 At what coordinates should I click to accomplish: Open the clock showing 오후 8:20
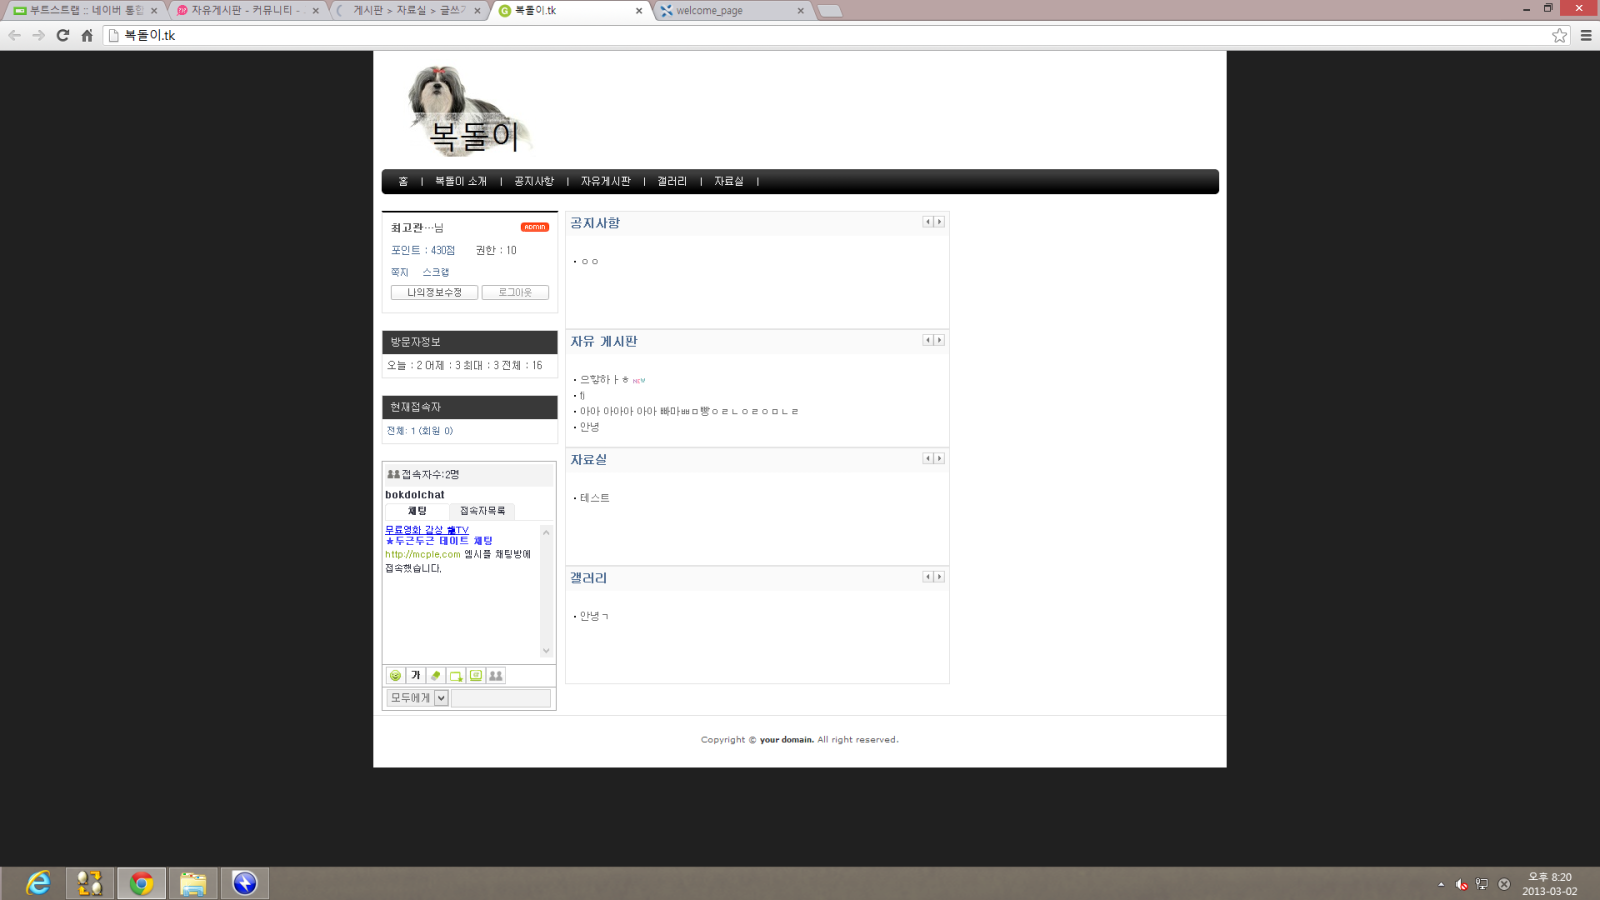(x=1550, y=884)
